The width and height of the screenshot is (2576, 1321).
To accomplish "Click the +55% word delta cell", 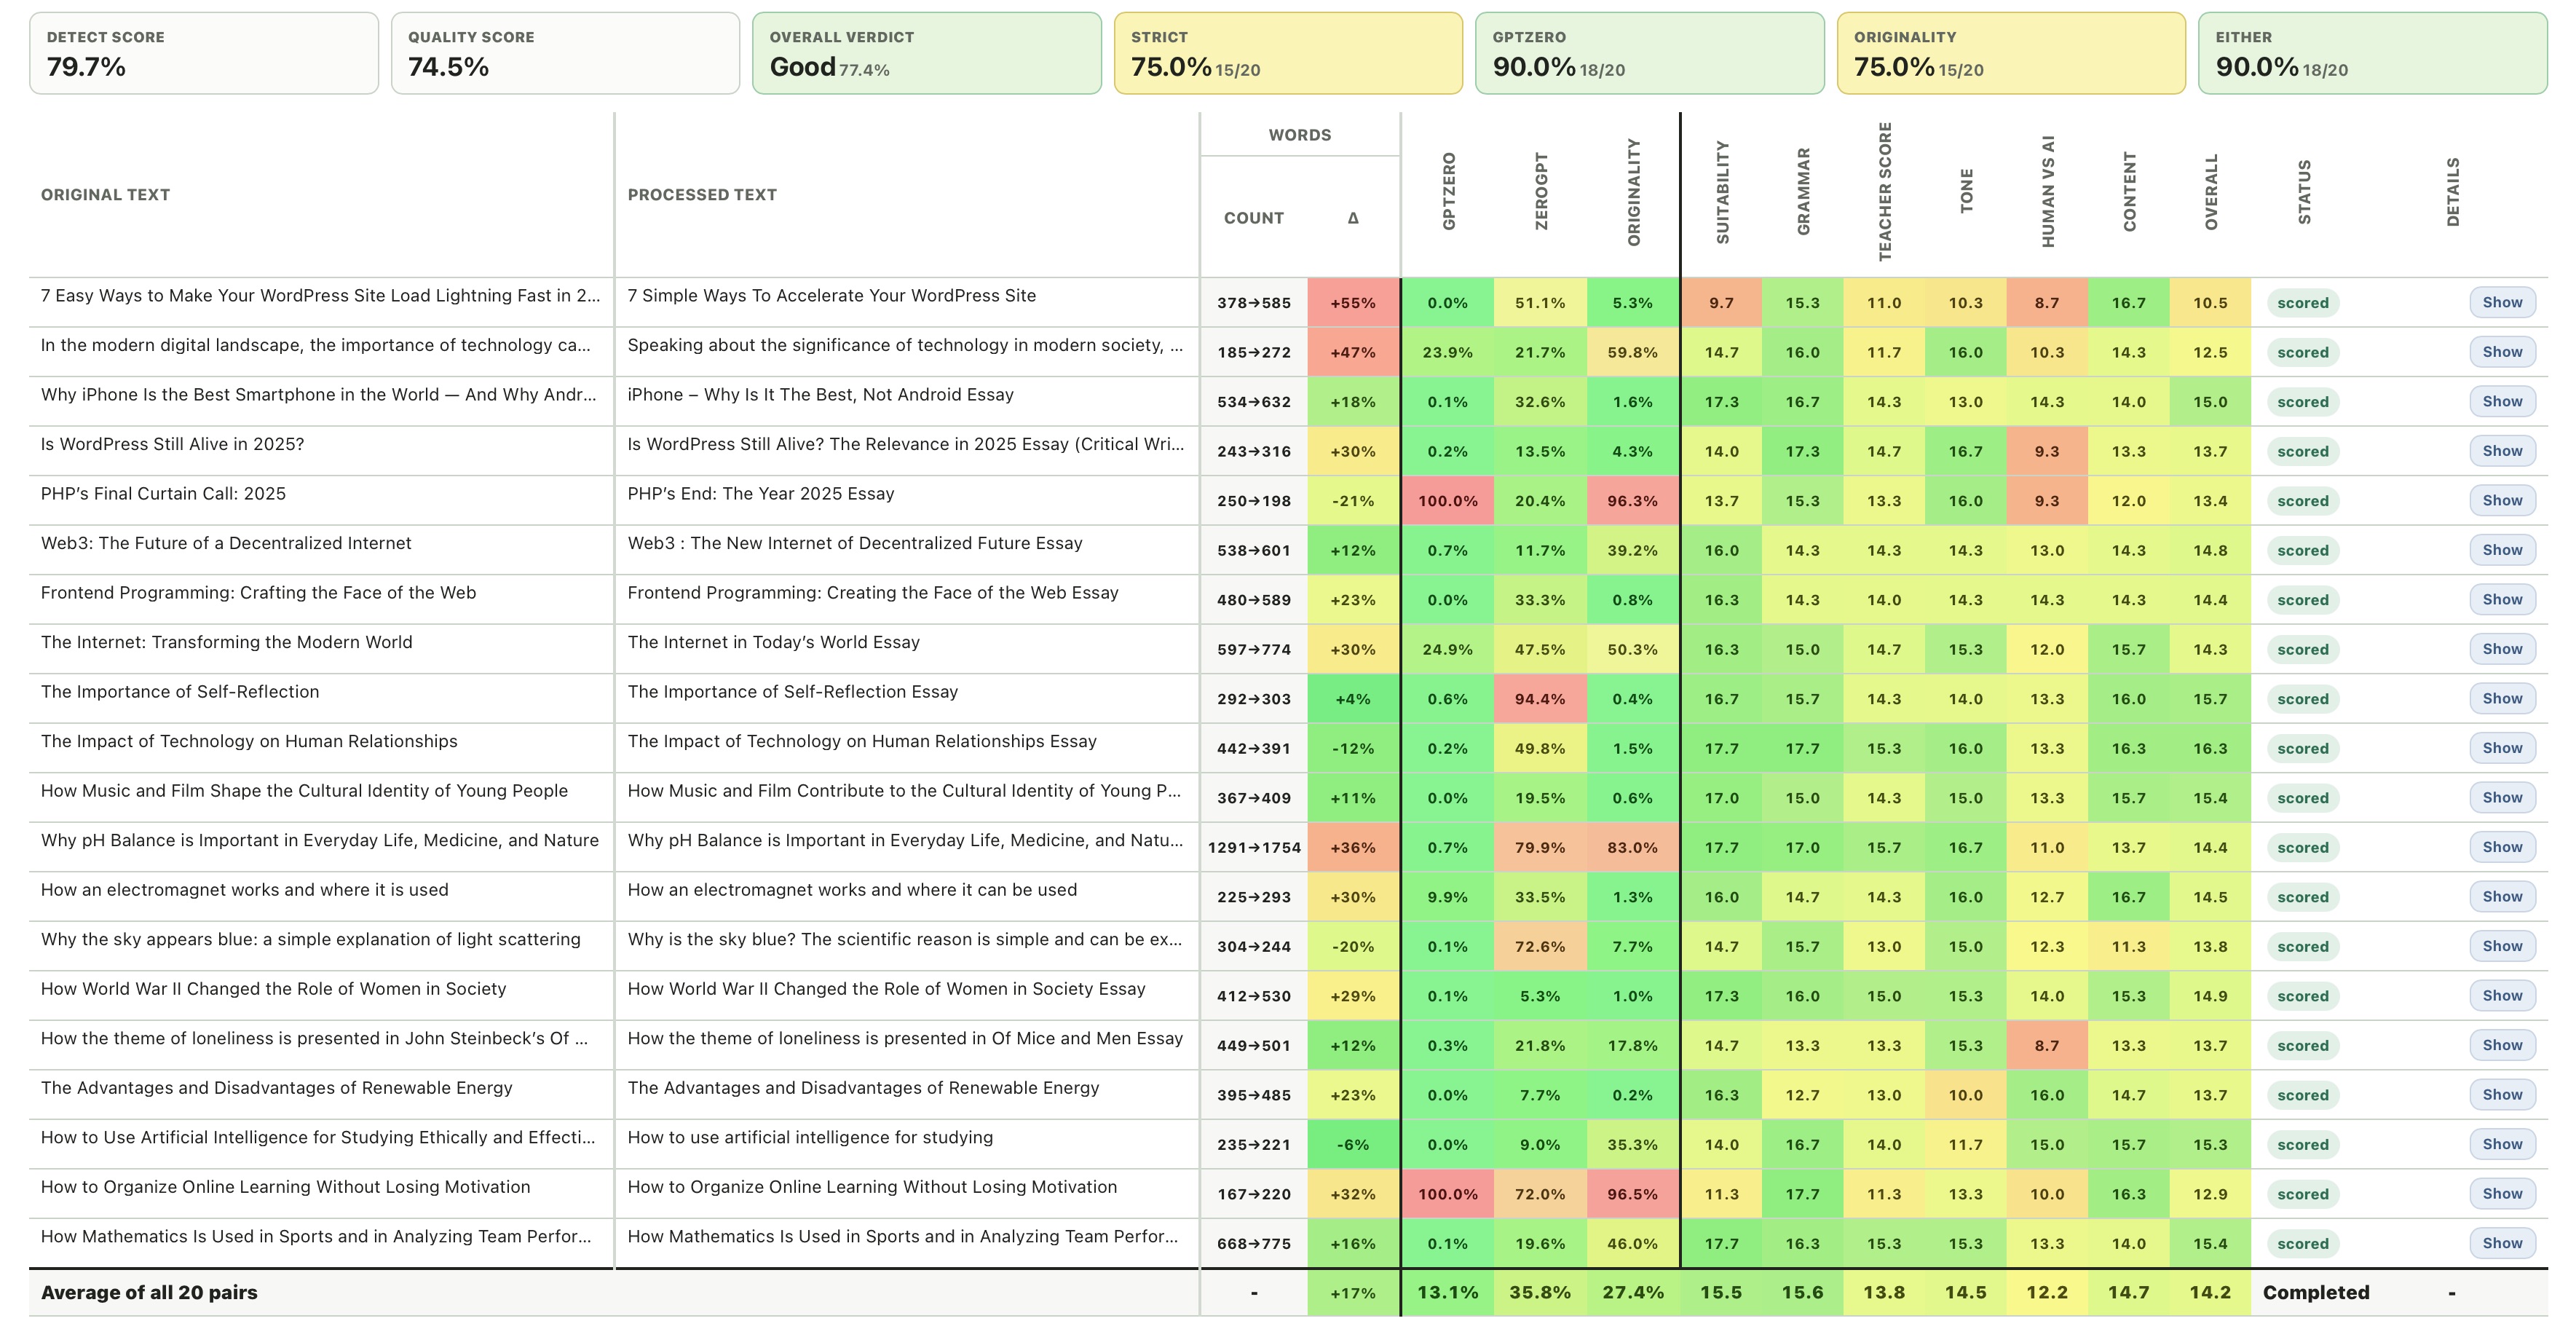I will point(1353,302).
